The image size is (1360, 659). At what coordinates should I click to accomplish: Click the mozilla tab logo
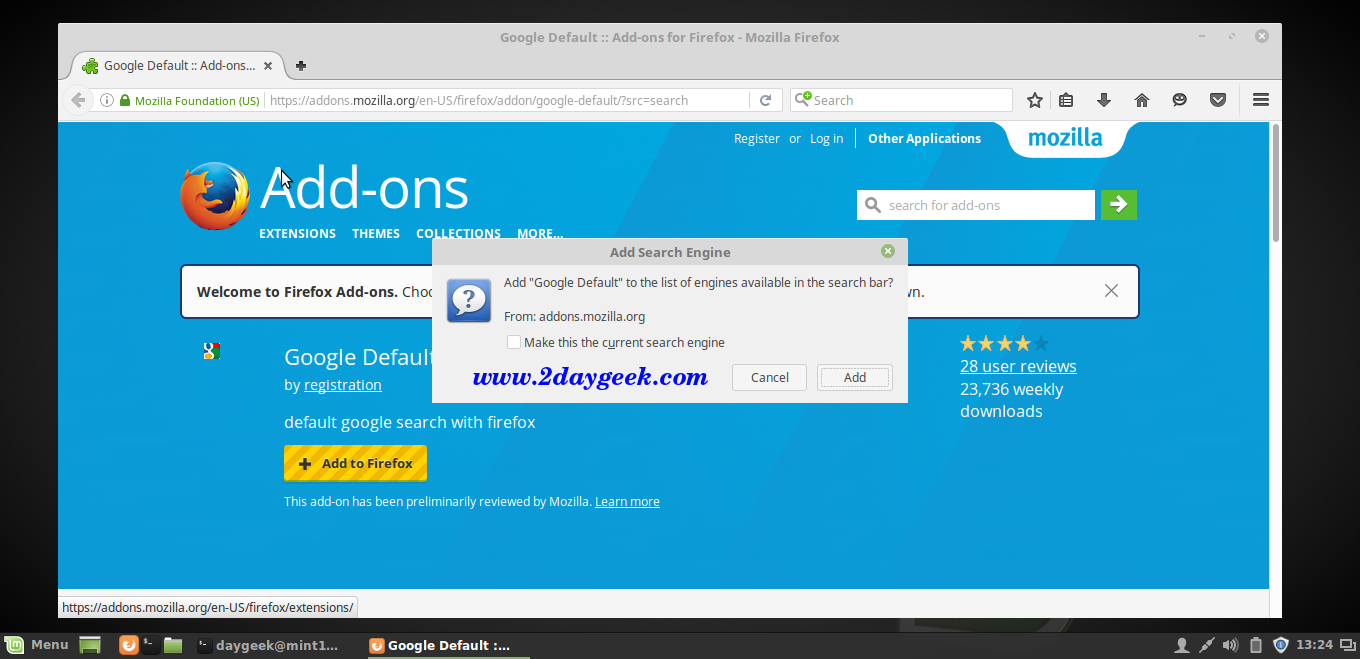click(1066, 138)
